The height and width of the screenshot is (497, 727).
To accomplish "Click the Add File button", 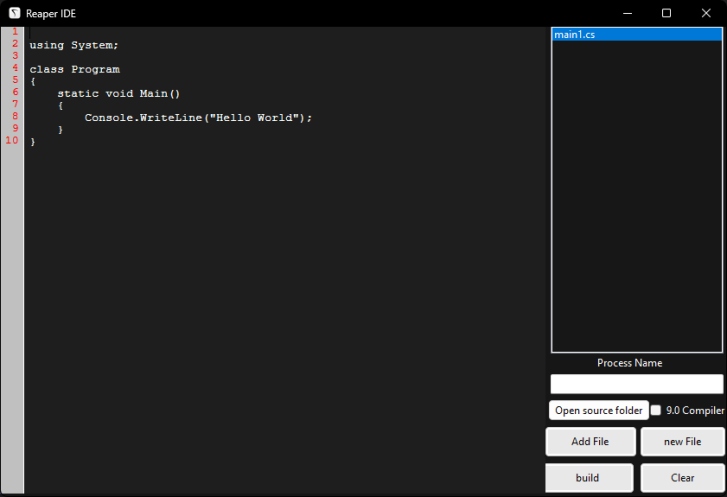I will (x=590, y=441).
